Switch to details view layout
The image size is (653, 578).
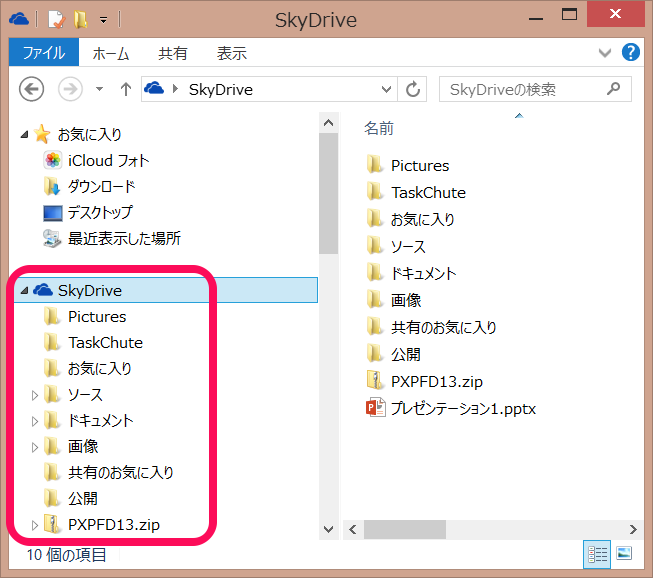[x=597, y=554]
